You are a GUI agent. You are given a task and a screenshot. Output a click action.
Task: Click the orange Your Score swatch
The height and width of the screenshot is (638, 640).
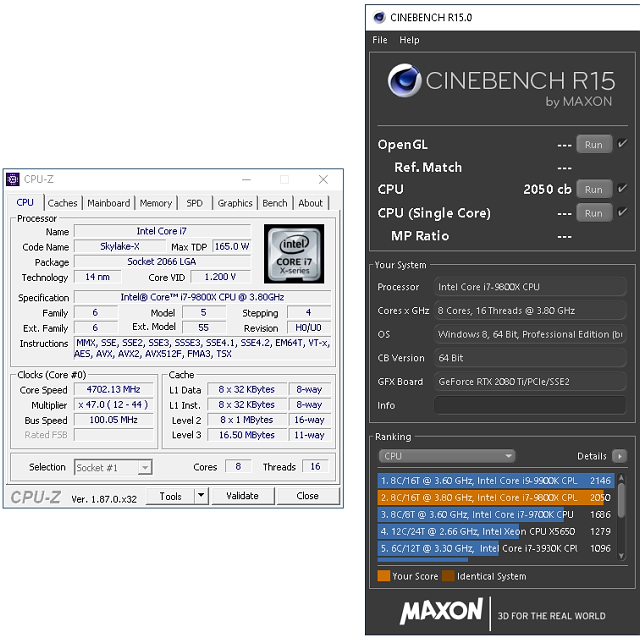[x=384, y=576]
